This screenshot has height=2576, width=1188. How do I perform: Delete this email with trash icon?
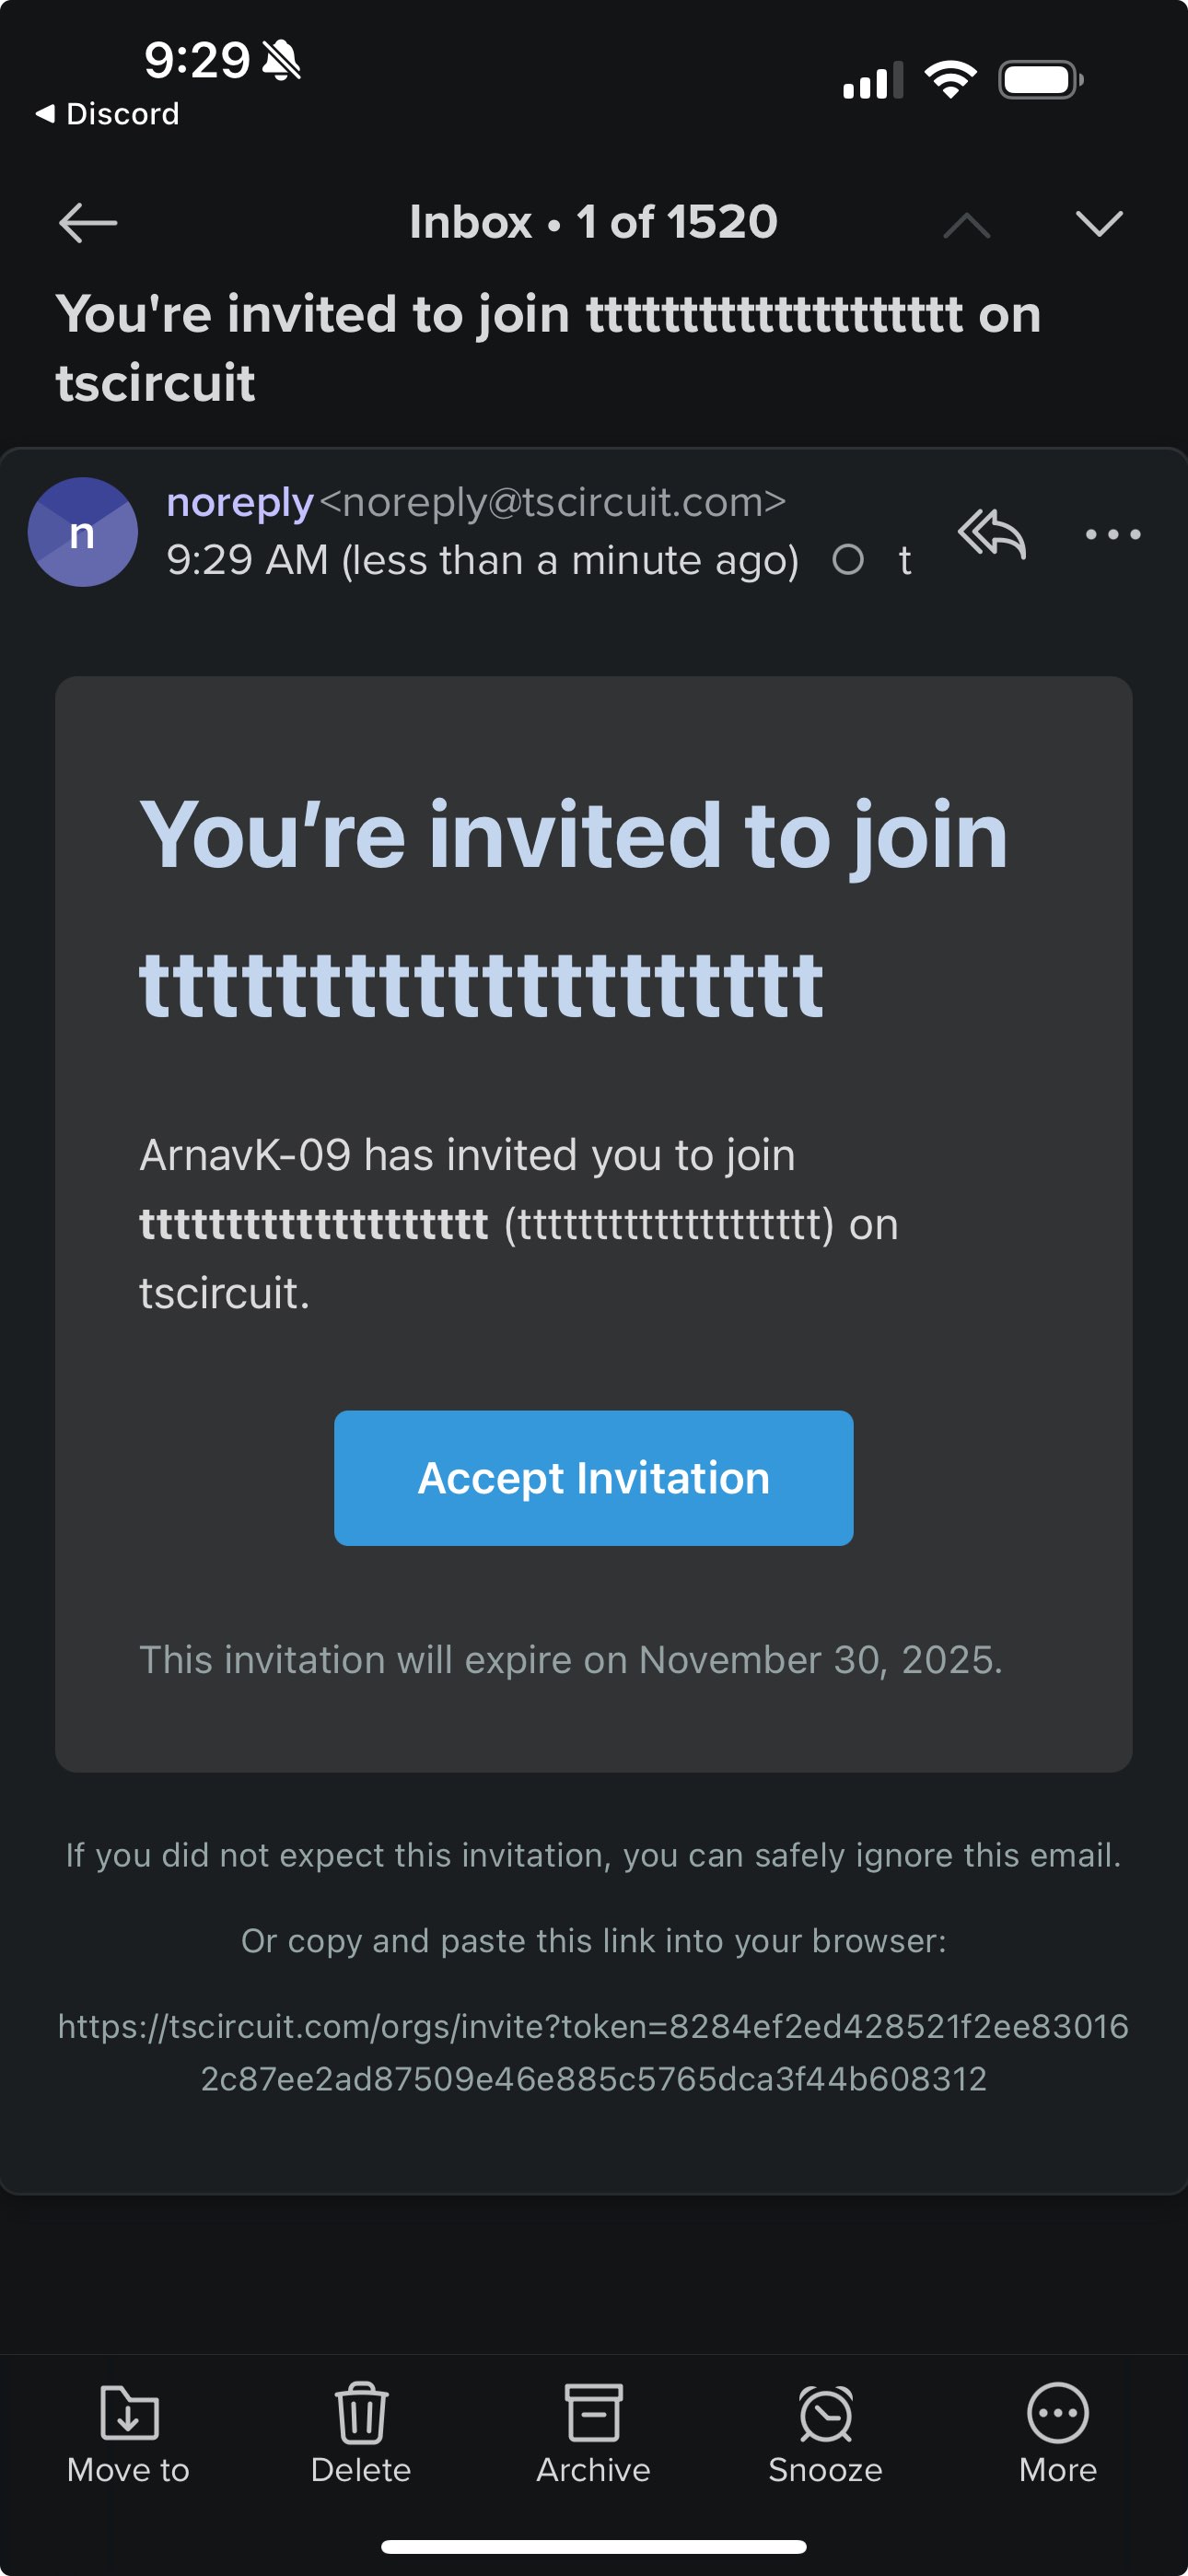(x=361, y=2413)
